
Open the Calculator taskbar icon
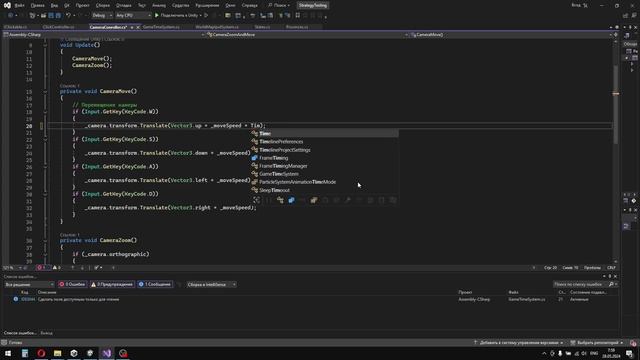point(25,353)
